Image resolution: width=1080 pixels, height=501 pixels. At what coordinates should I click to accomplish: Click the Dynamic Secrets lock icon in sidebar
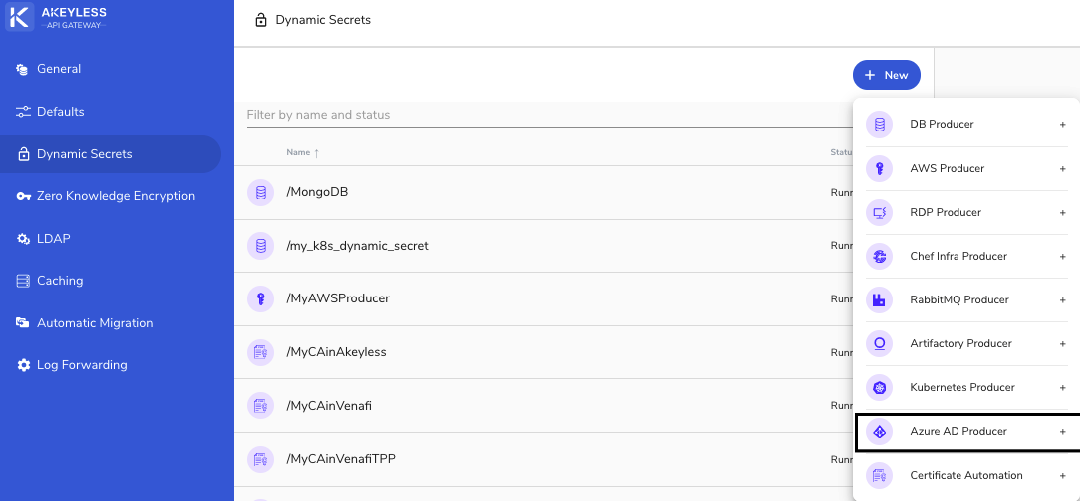point(23,154)
